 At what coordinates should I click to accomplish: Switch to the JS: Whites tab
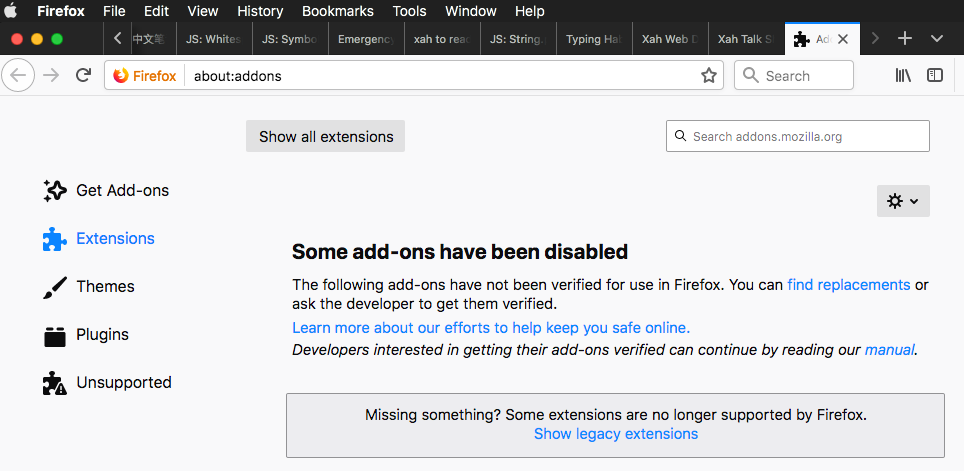click(x=214, y=39)
